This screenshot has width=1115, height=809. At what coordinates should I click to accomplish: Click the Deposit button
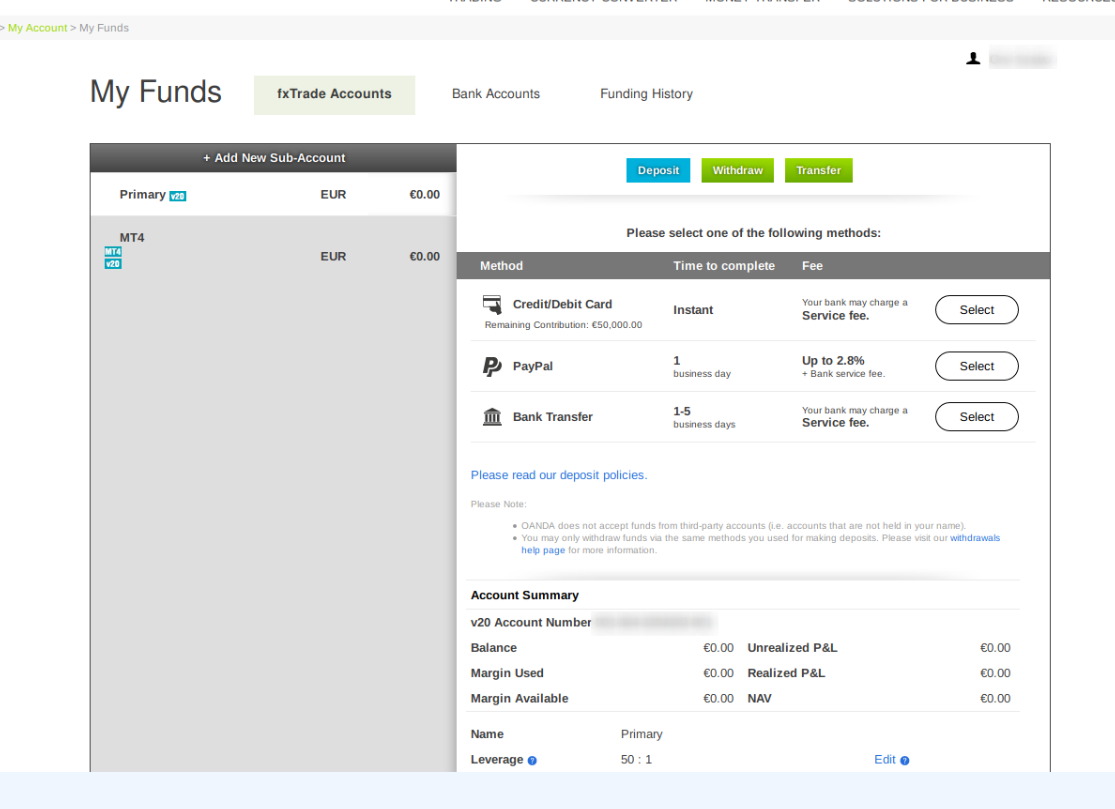tap(658, 171)
